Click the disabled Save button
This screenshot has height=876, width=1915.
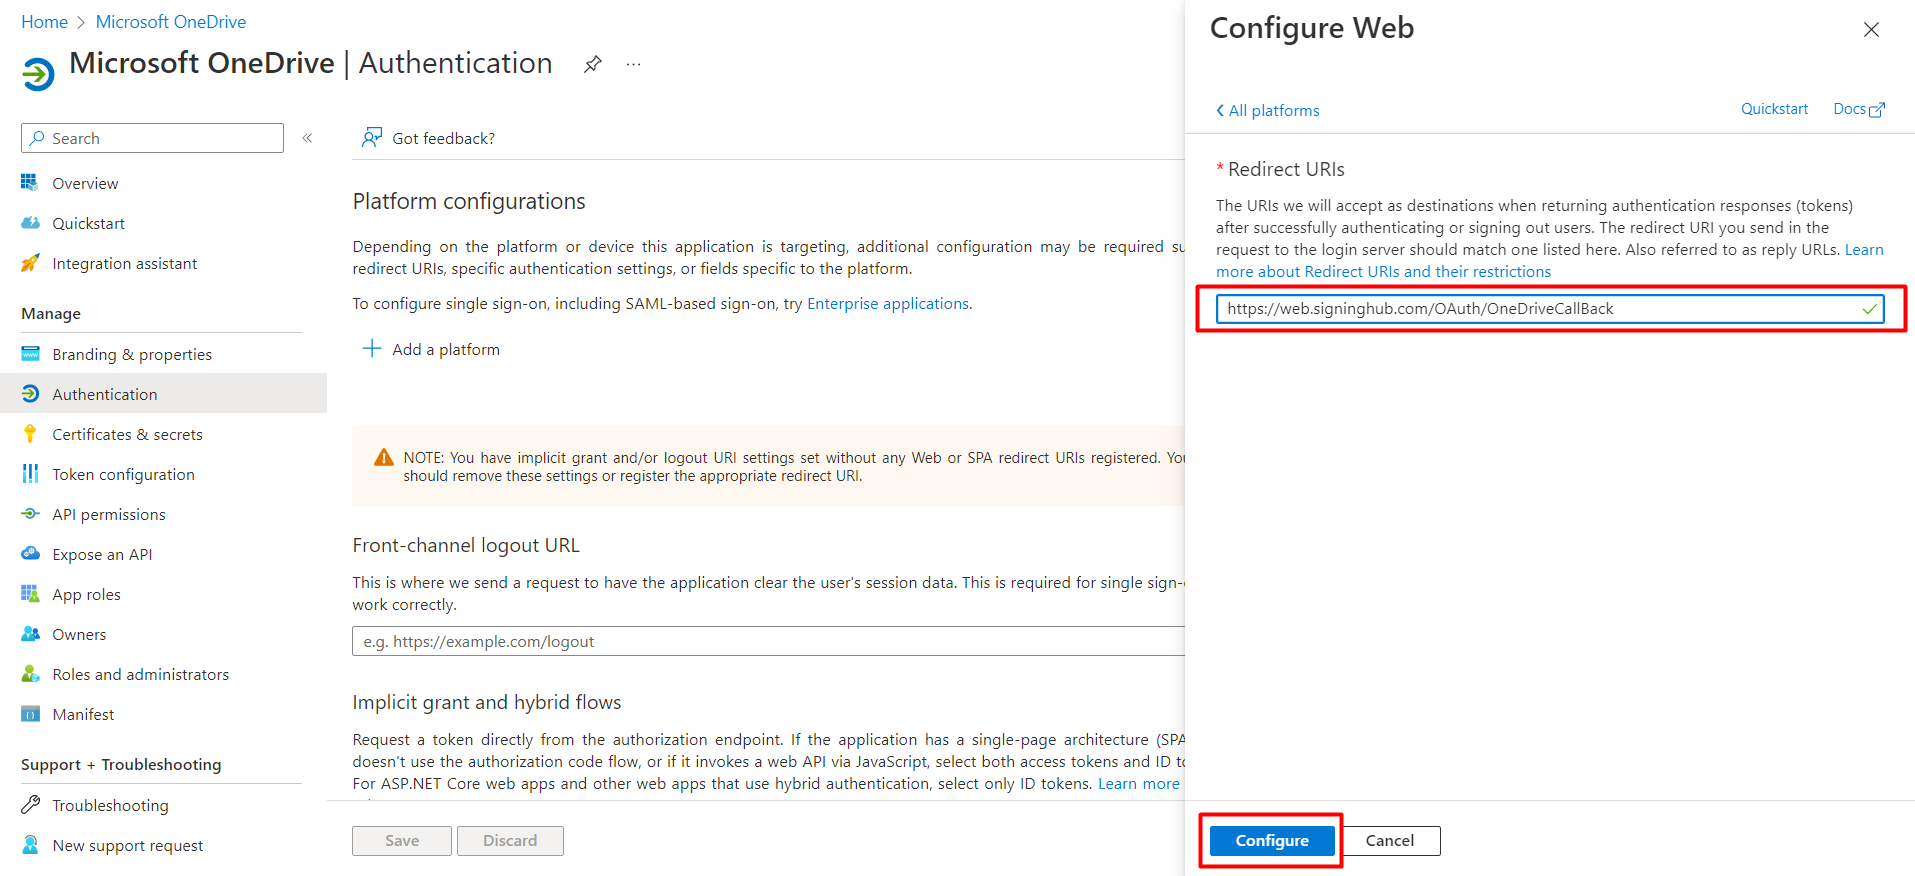[x=402, y=841]
